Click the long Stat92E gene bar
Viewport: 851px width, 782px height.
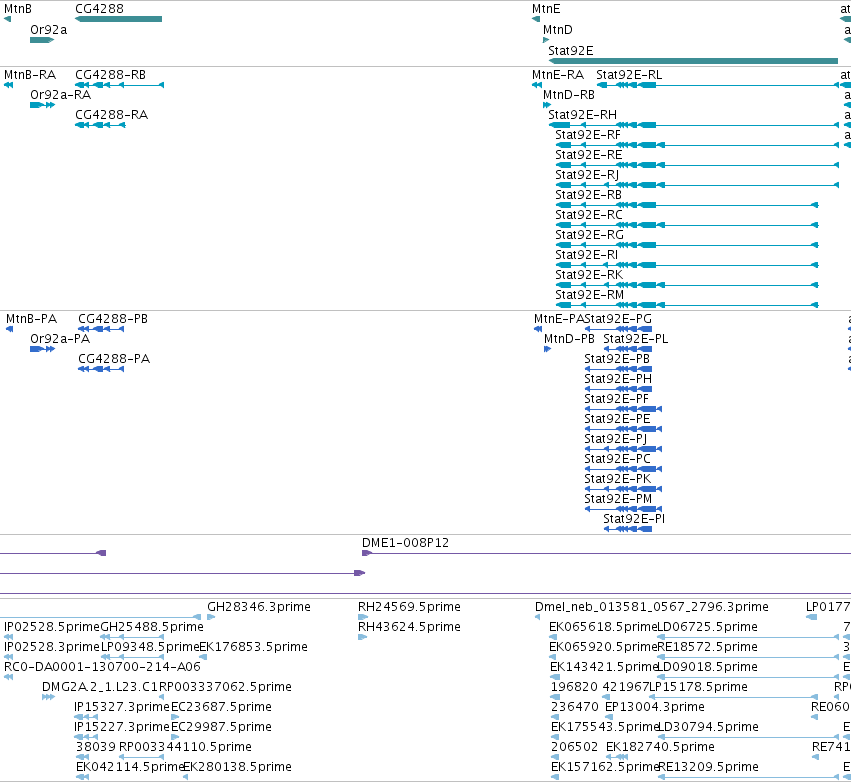click(693, 61)
